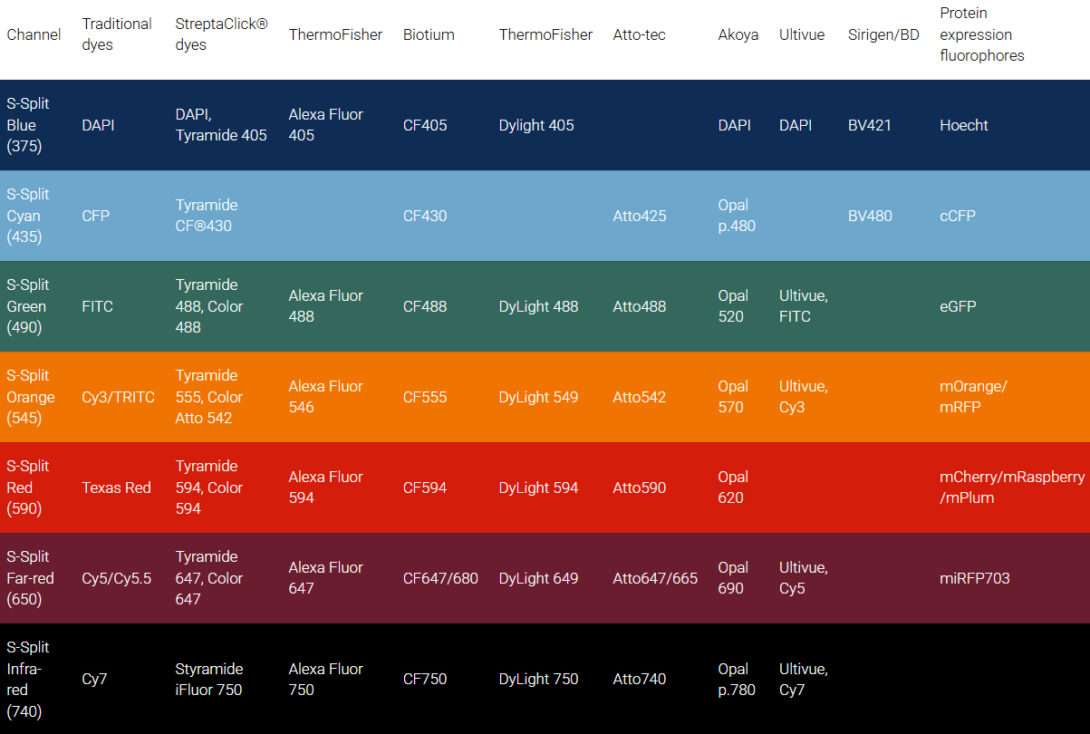This screenshot has width=1090, height=734.
Task: Click the 'Texas Red' cell
Action: (116, 487)
